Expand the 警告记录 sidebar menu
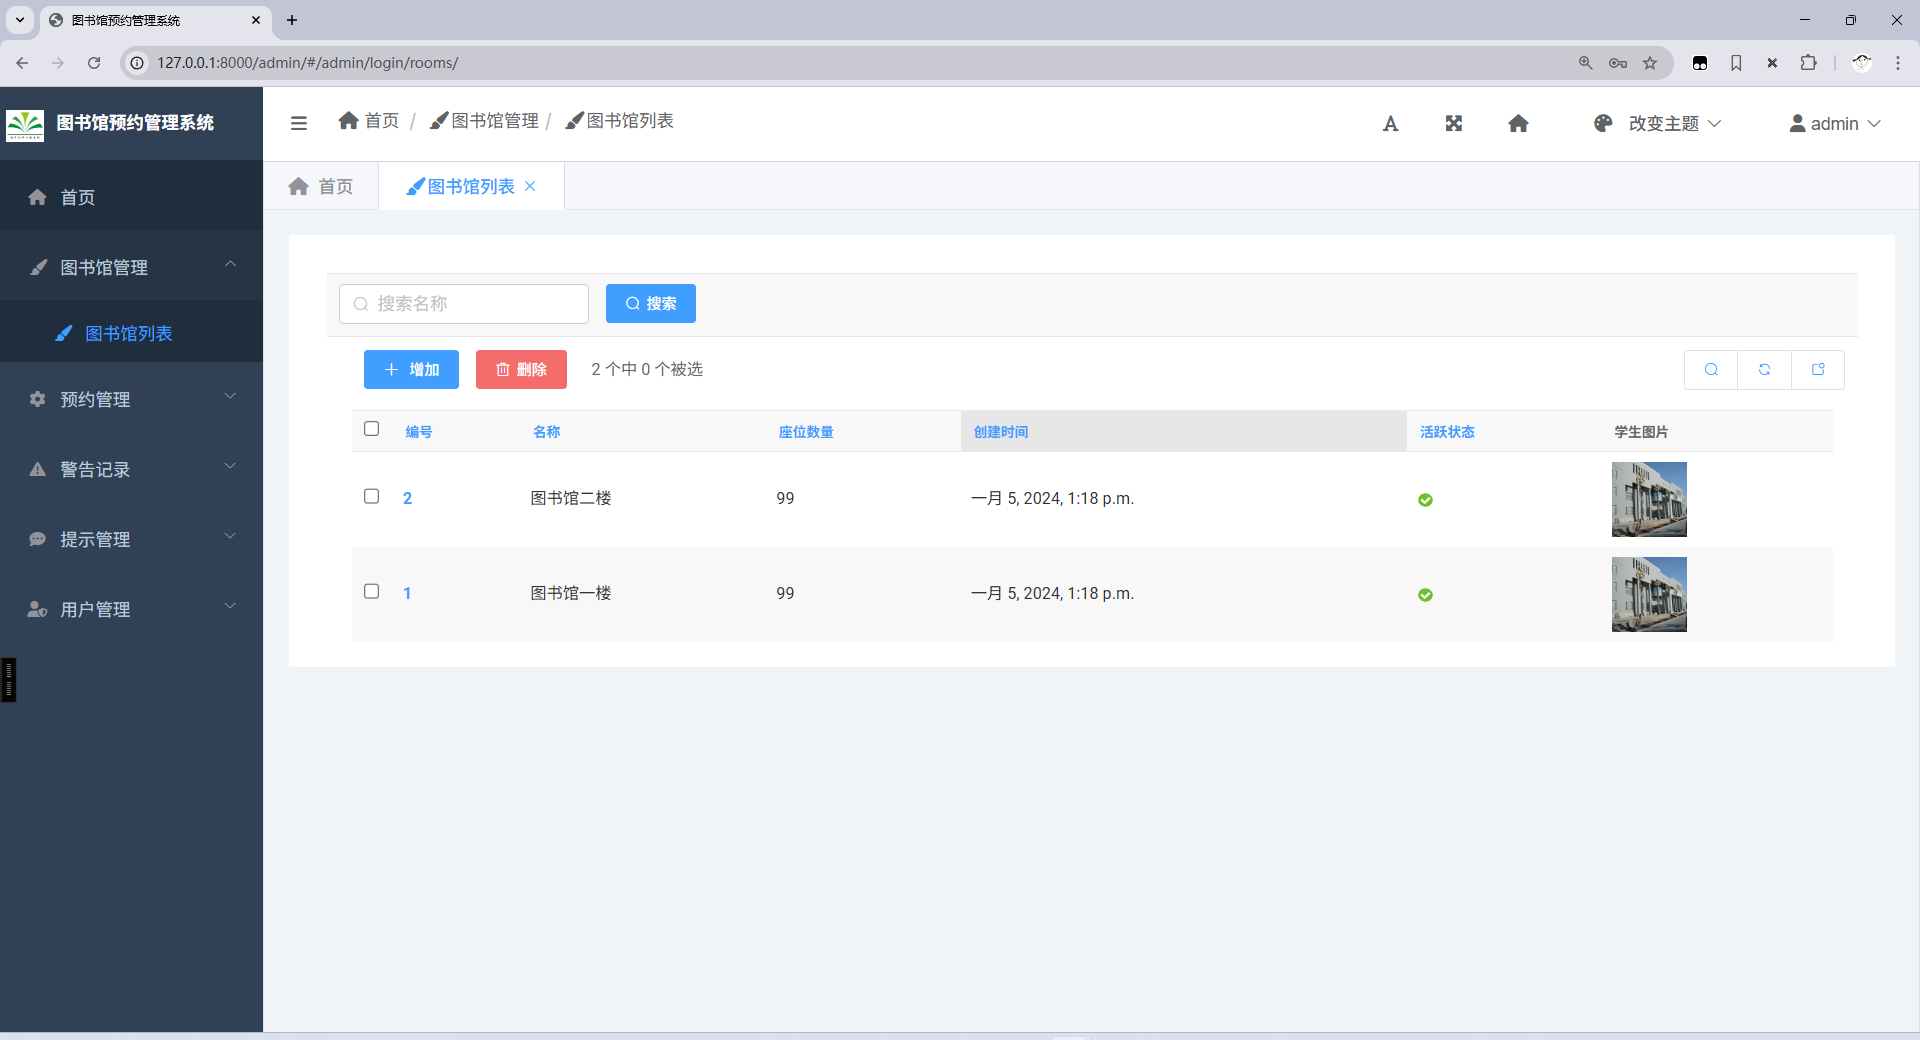The height and width of the screenshot is (1040, 1920). (131, 469)
